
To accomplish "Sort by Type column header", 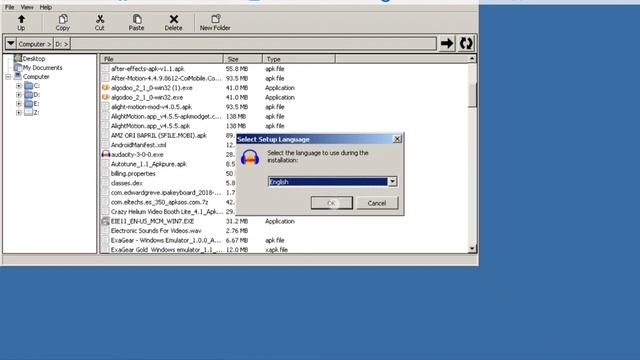I will click(299, 59).
